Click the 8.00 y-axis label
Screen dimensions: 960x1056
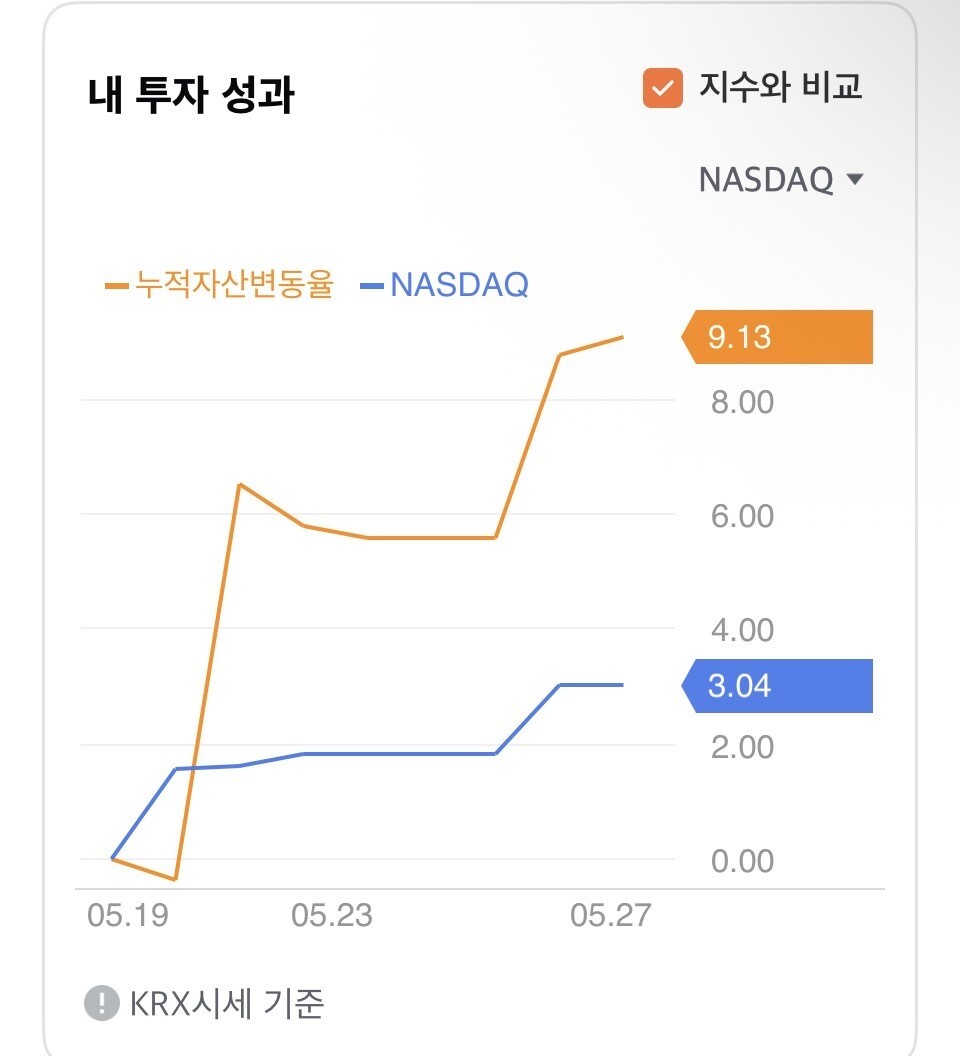(x=742, y=402)
